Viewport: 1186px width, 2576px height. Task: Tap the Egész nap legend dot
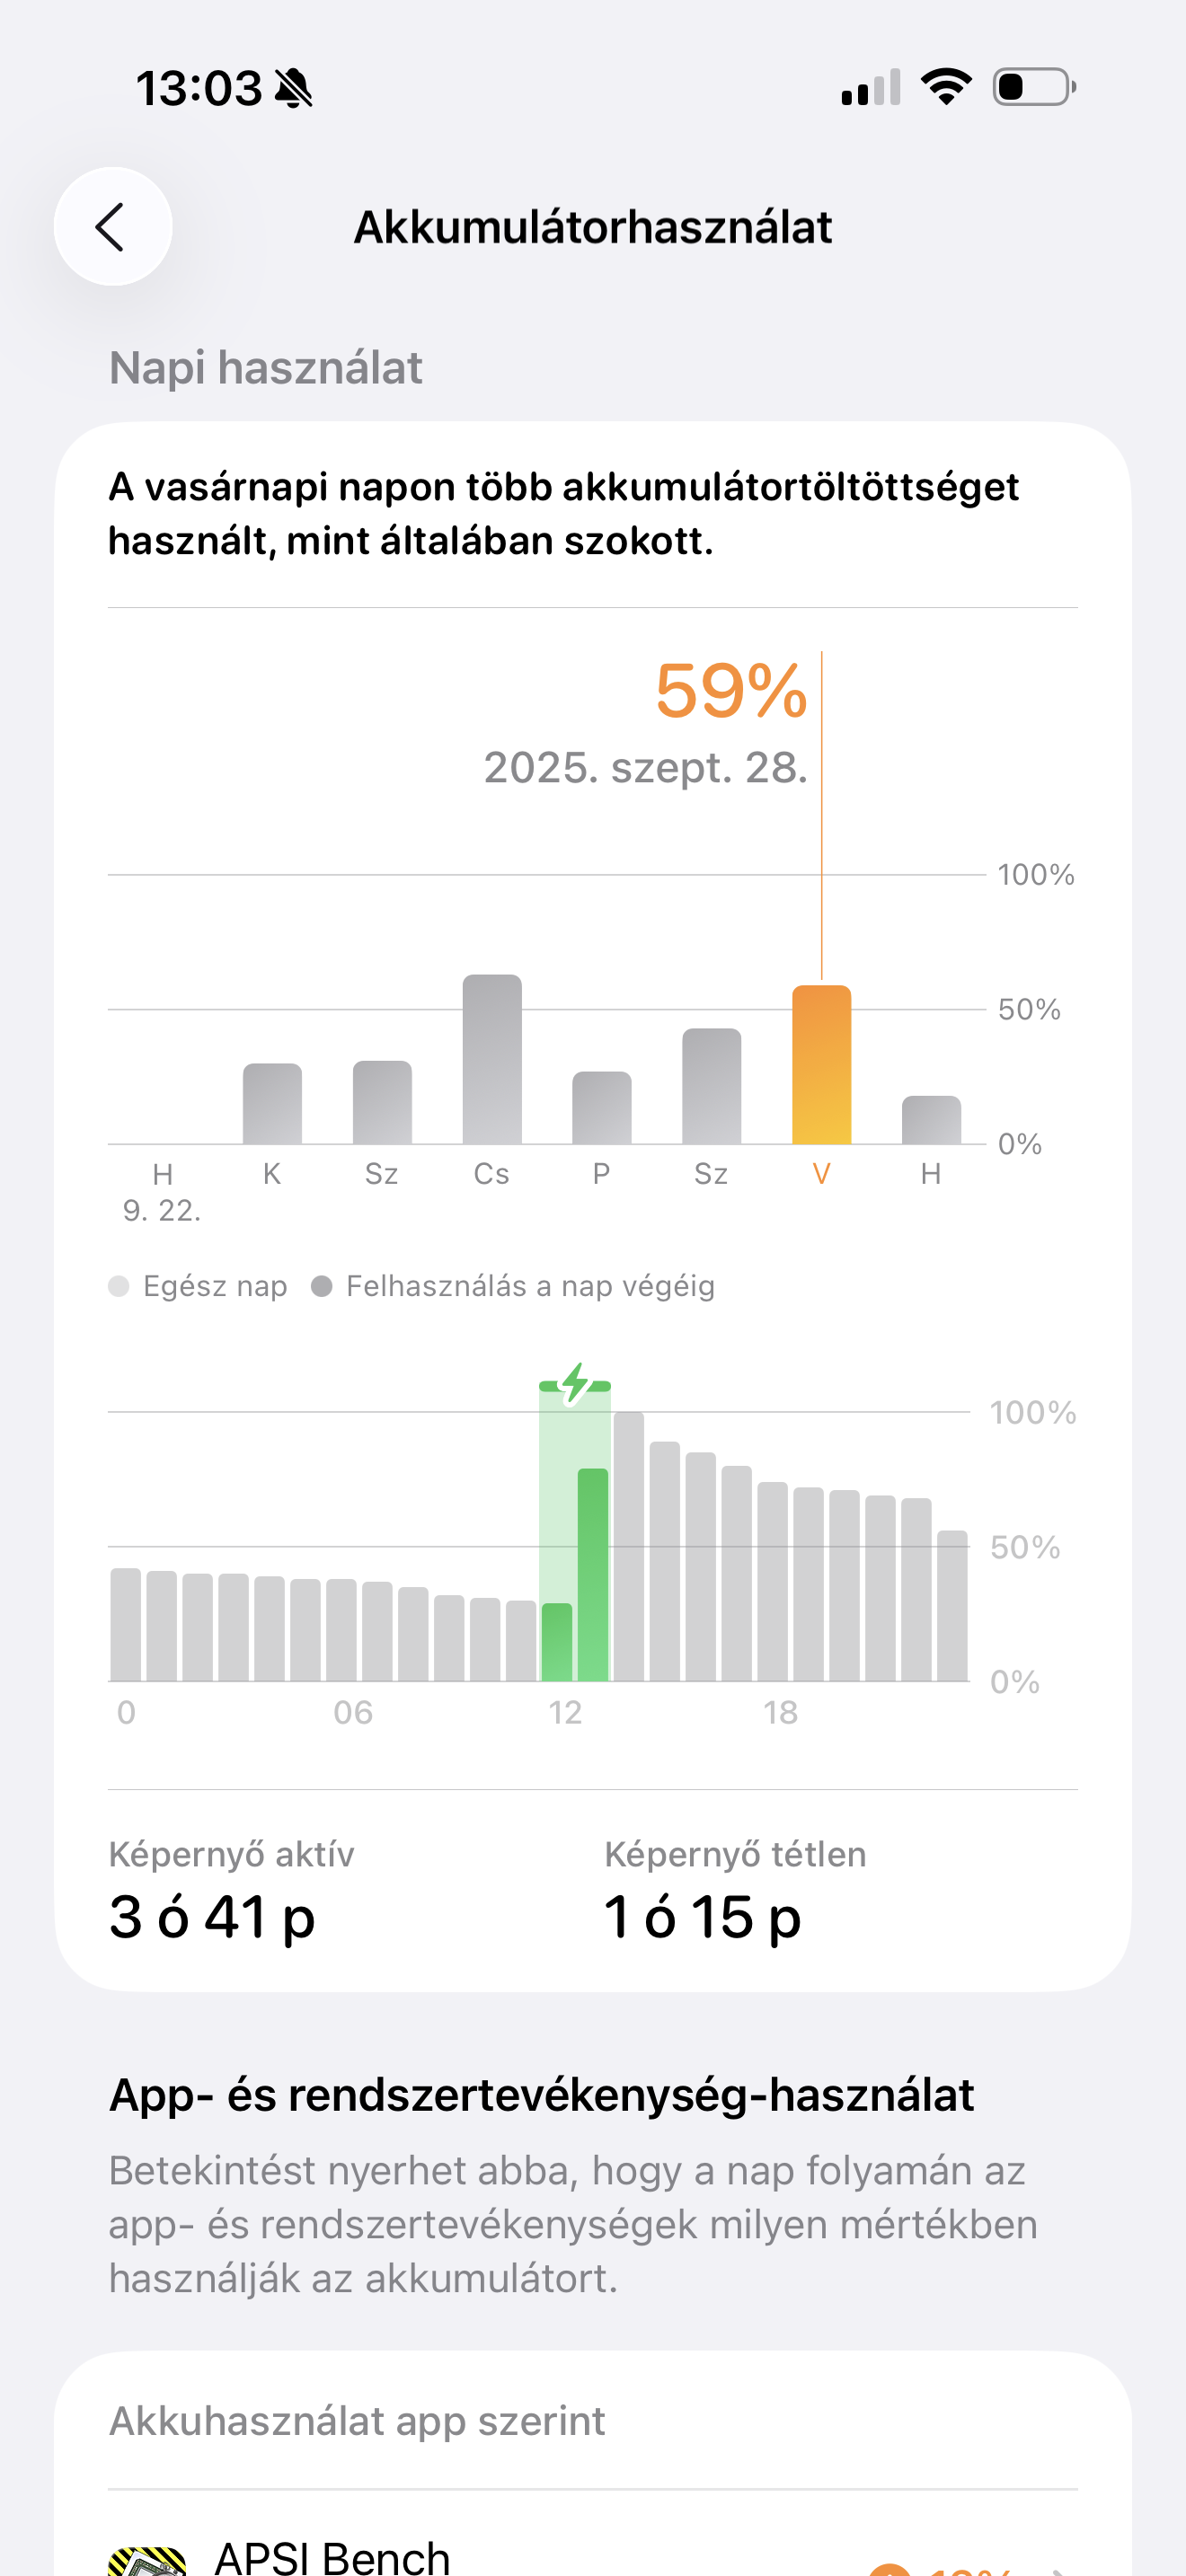coord(119,1286)
